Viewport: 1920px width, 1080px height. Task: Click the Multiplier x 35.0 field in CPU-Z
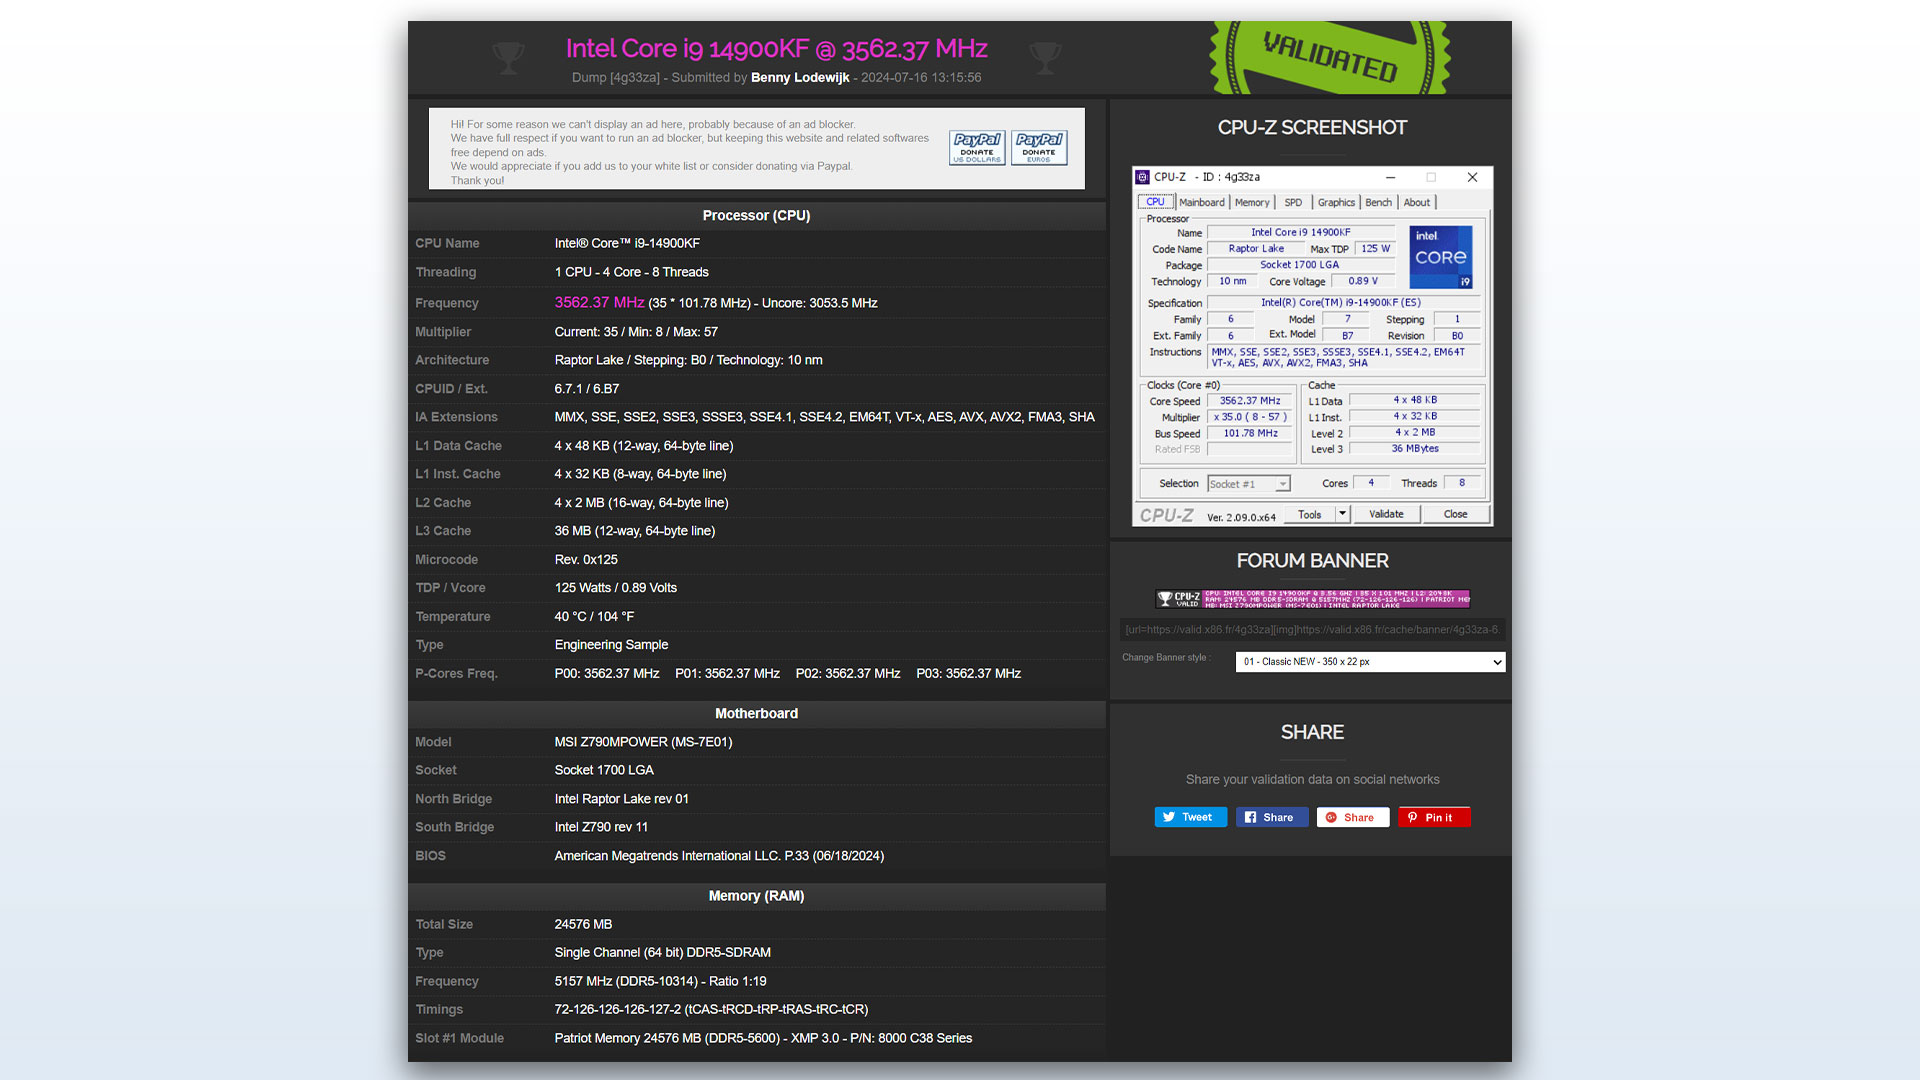[1250, 417]
